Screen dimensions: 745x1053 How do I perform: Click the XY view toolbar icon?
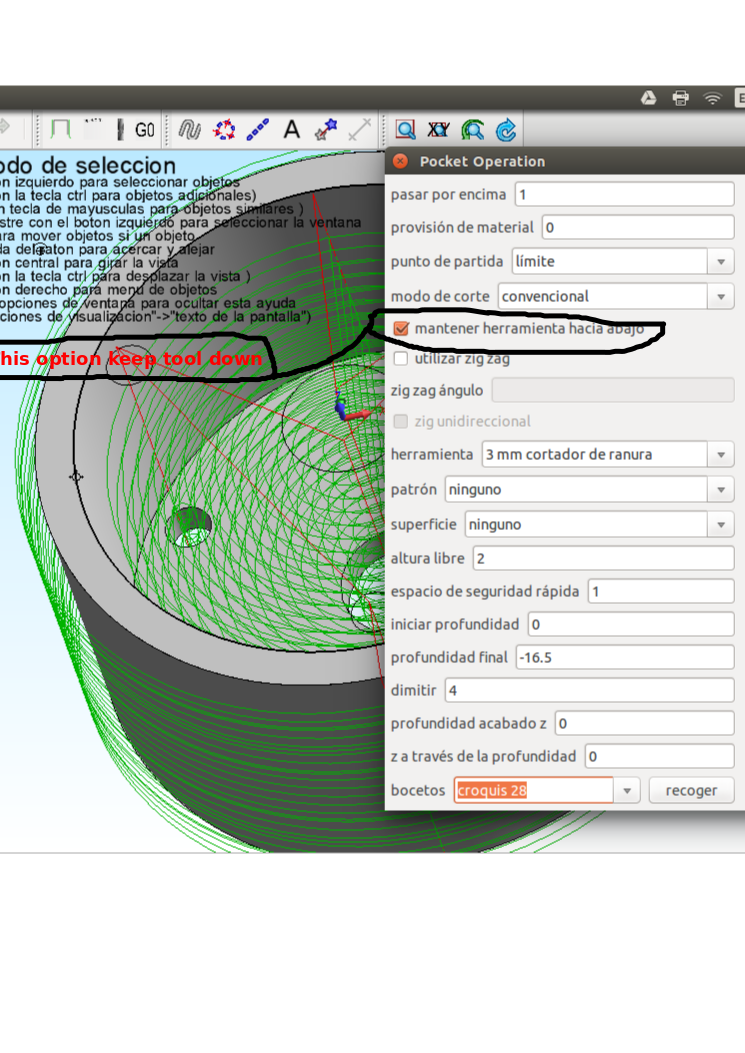pyautogui.click(x=438, y=129)
